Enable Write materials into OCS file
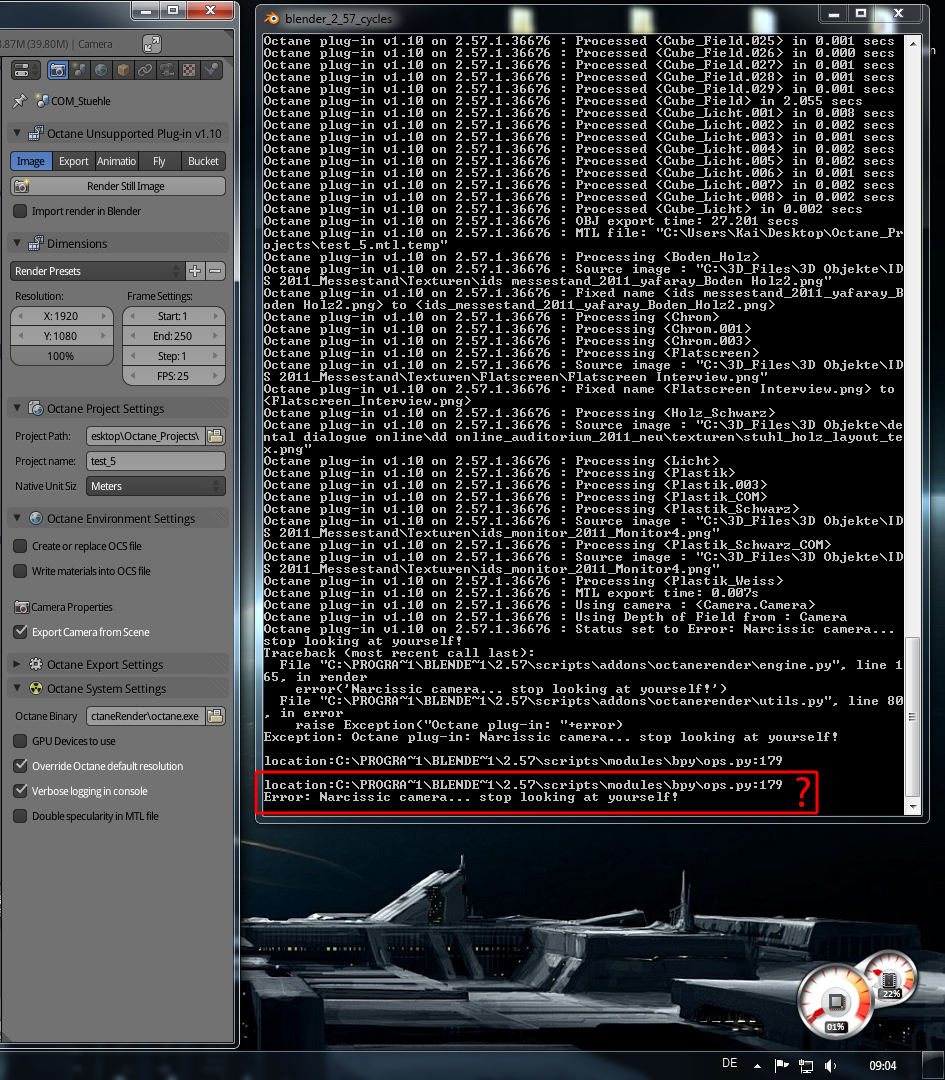945x1080 pixels. (21, 571)
